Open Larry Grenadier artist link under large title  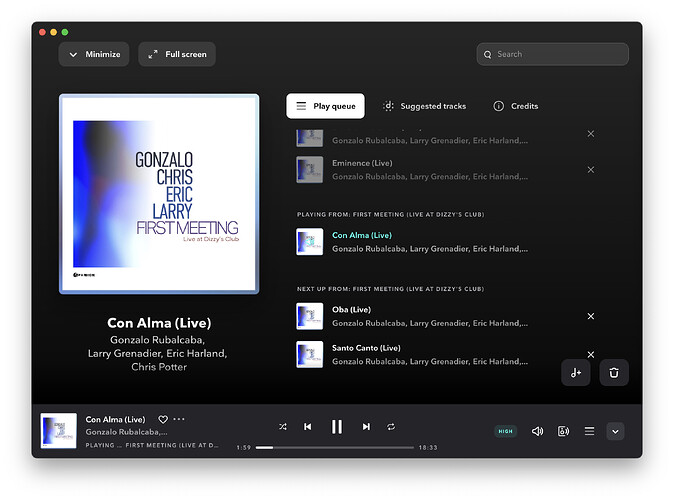point(125,353)
